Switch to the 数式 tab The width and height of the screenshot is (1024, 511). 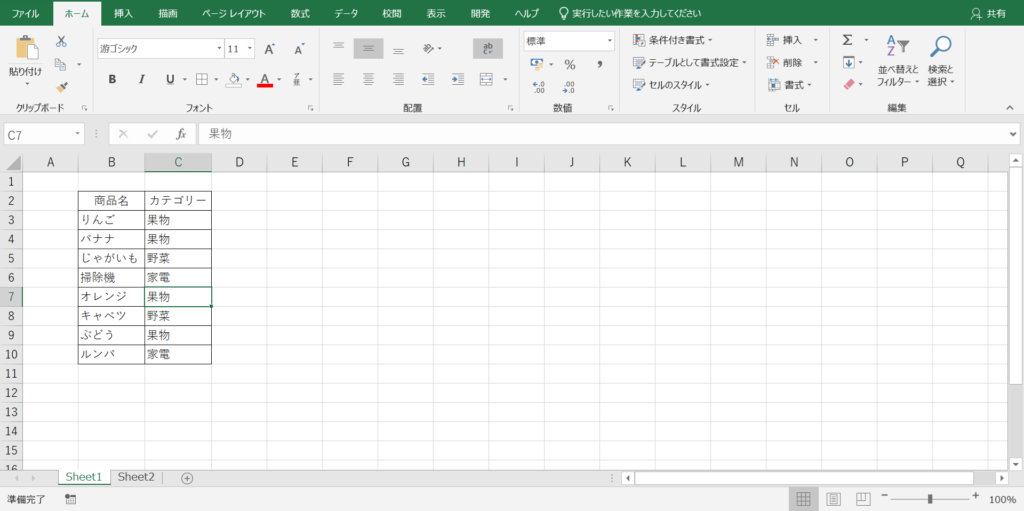300,13
